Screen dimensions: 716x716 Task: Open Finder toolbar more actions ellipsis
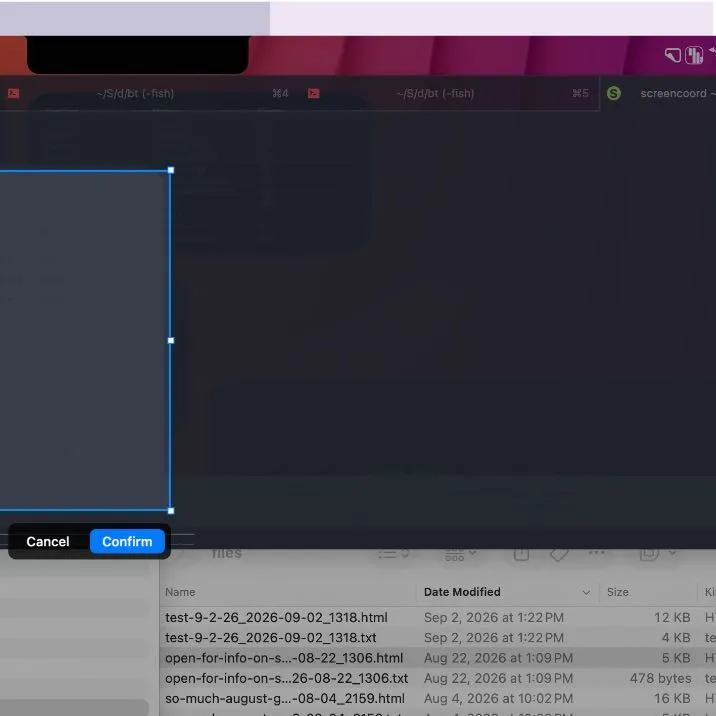click(597, 553)
